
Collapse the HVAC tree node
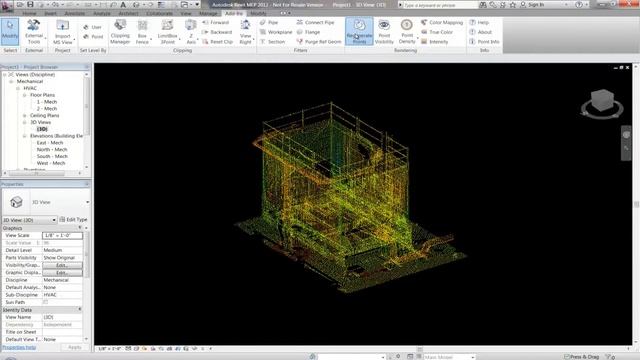(x=18, y=88)
